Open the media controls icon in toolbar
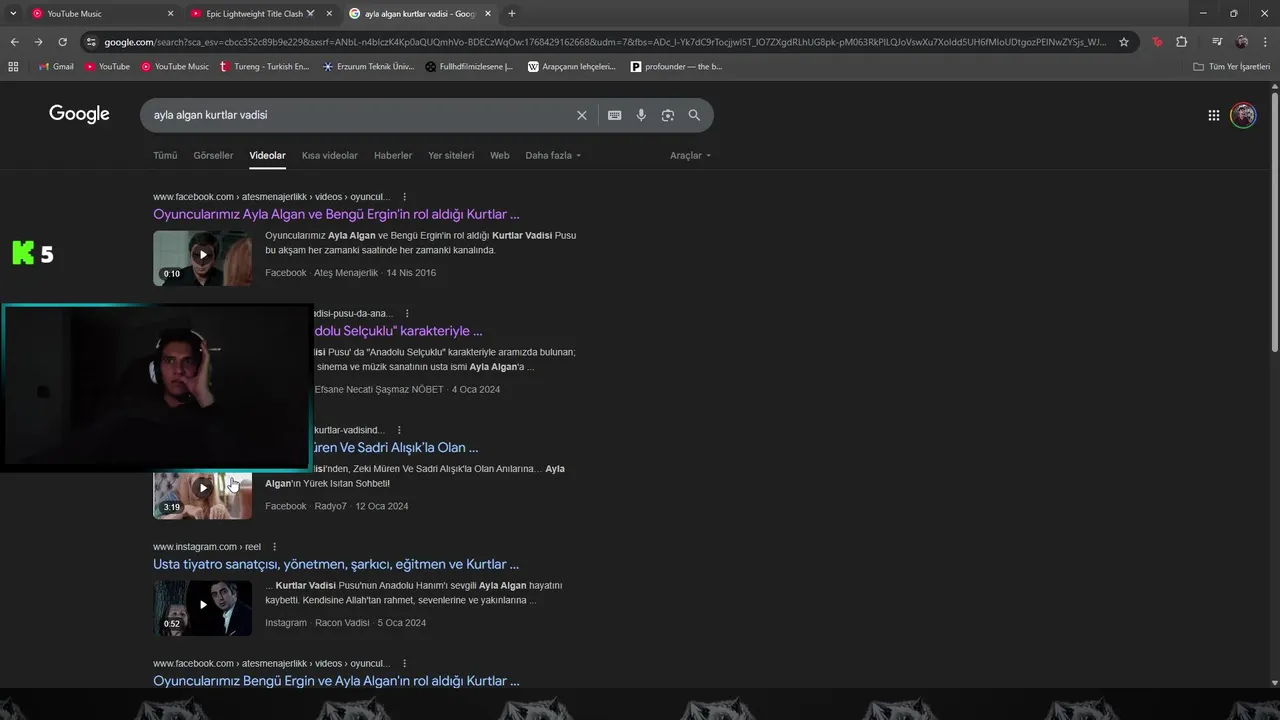 point(1216,42)
